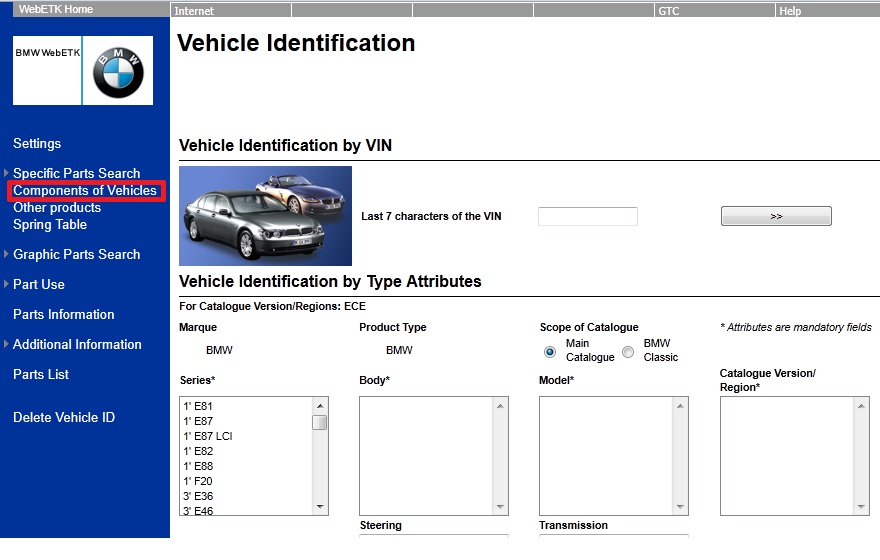Click the BMWWebETK logo text panel
Viewport: 880px width, 560px height.
(47, 71)
